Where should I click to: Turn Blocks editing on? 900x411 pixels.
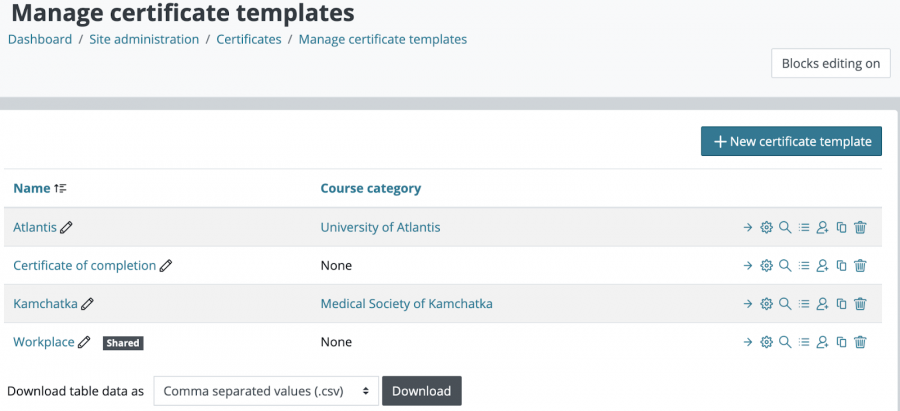831,63
